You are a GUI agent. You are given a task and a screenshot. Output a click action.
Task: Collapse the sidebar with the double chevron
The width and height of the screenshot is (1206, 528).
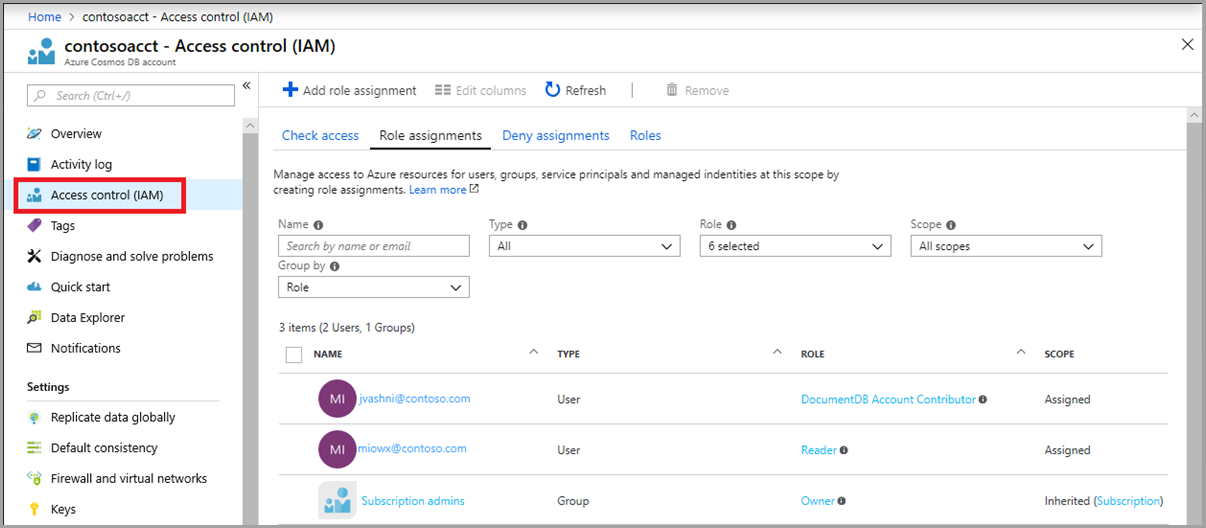247,86
